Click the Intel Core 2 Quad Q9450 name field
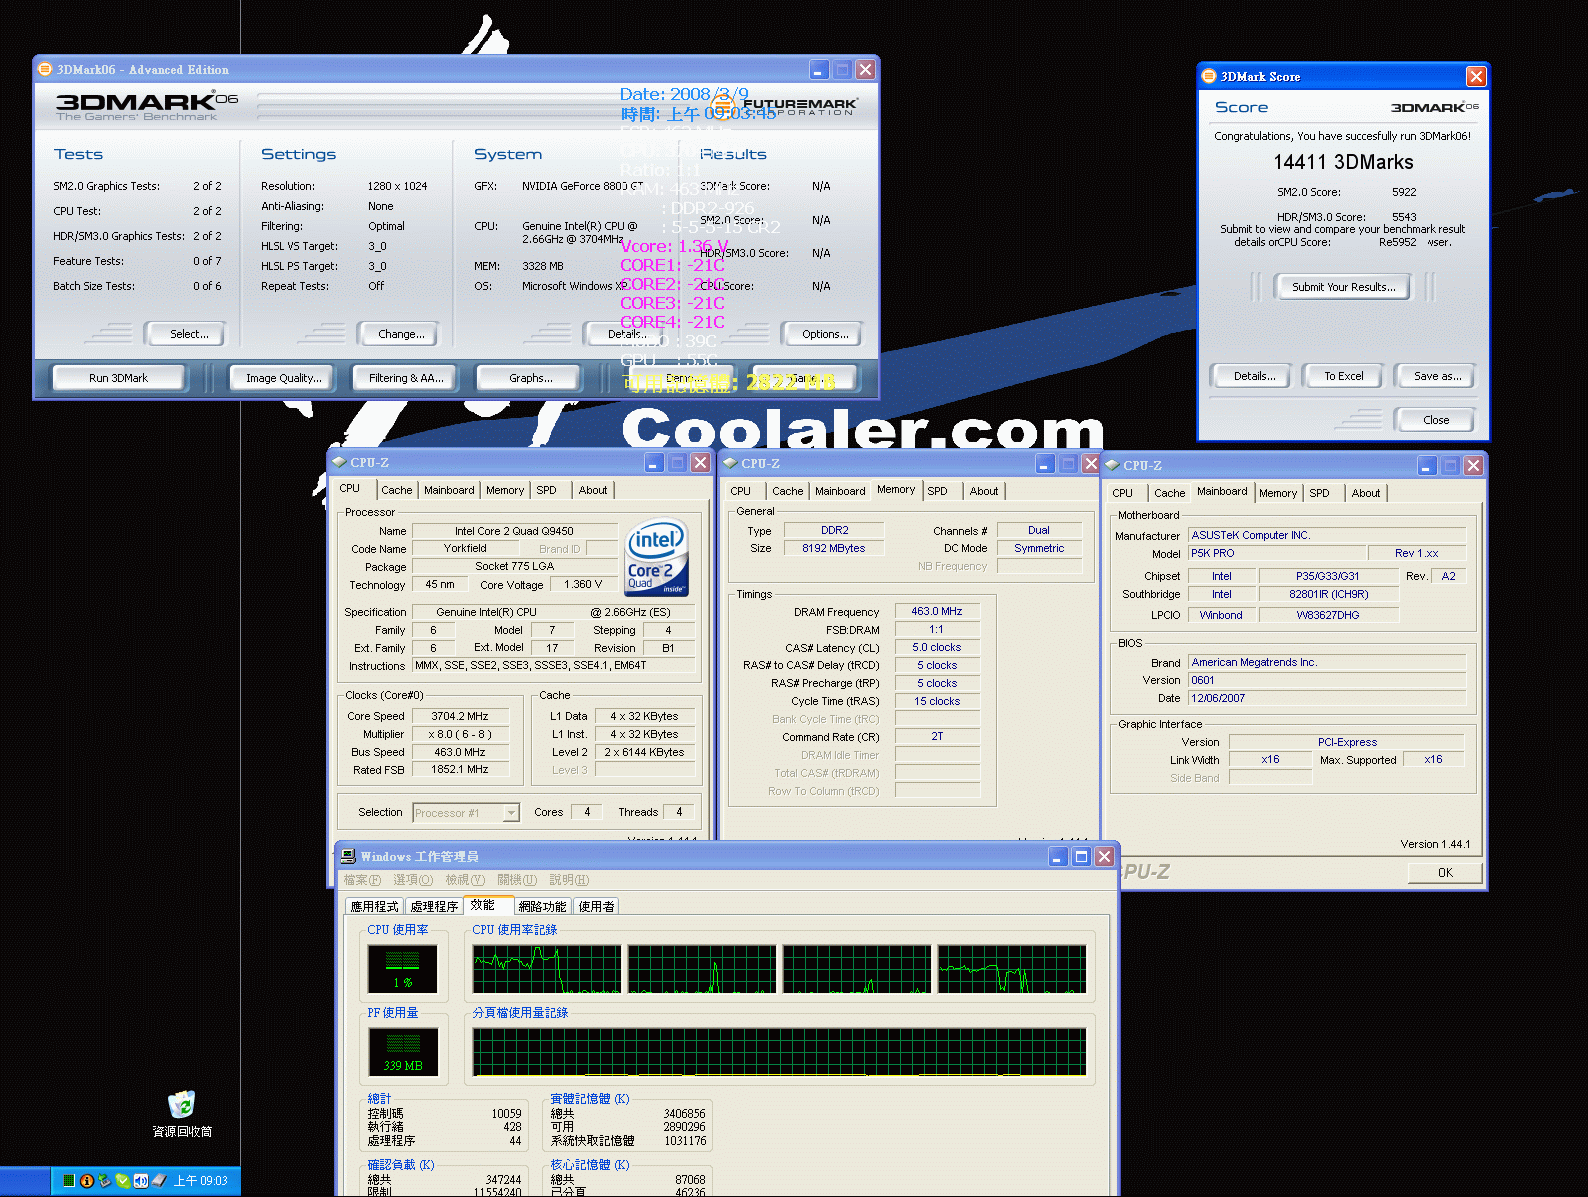 pyautogui.click(x=514, y=531)
